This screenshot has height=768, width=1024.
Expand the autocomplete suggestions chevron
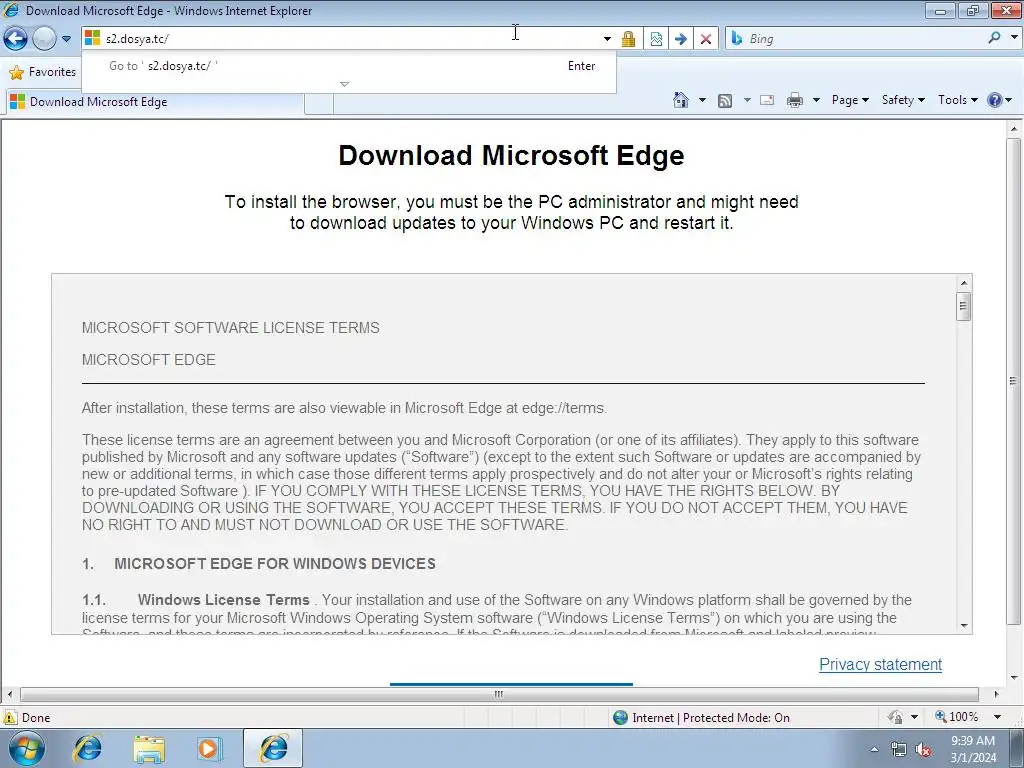point(345,84)
